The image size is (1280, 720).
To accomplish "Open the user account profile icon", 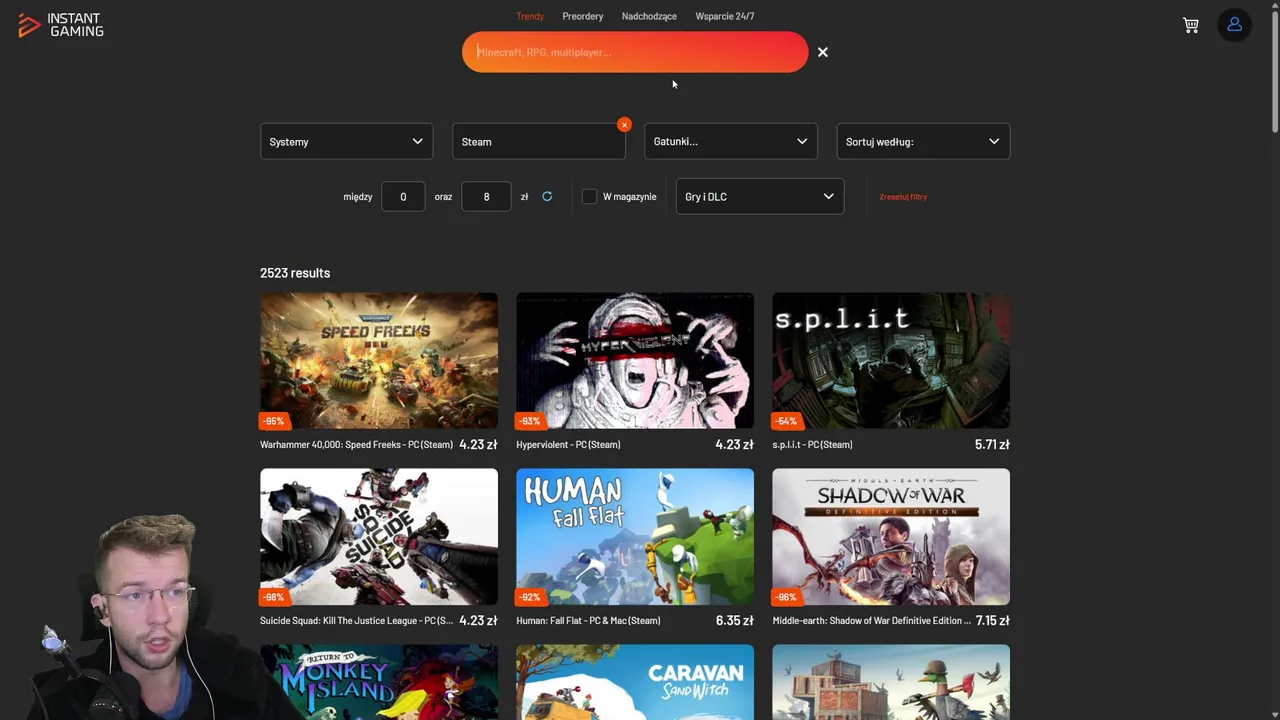I will (x=1234, y=25).
